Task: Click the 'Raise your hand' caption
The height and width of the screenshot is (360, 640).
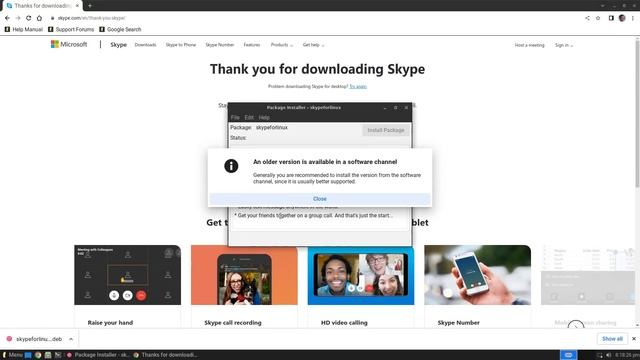Action: click(x=110, y=322)
